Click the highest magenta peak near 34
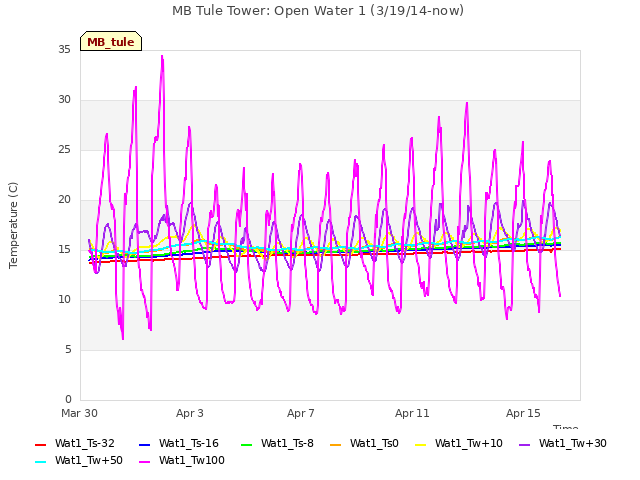Screen dimensions: 640x480 click(x=162, y=57)
